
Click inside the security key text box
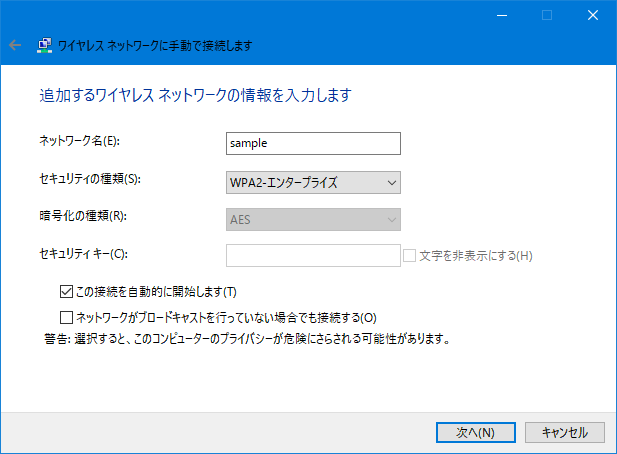point(313,256)
